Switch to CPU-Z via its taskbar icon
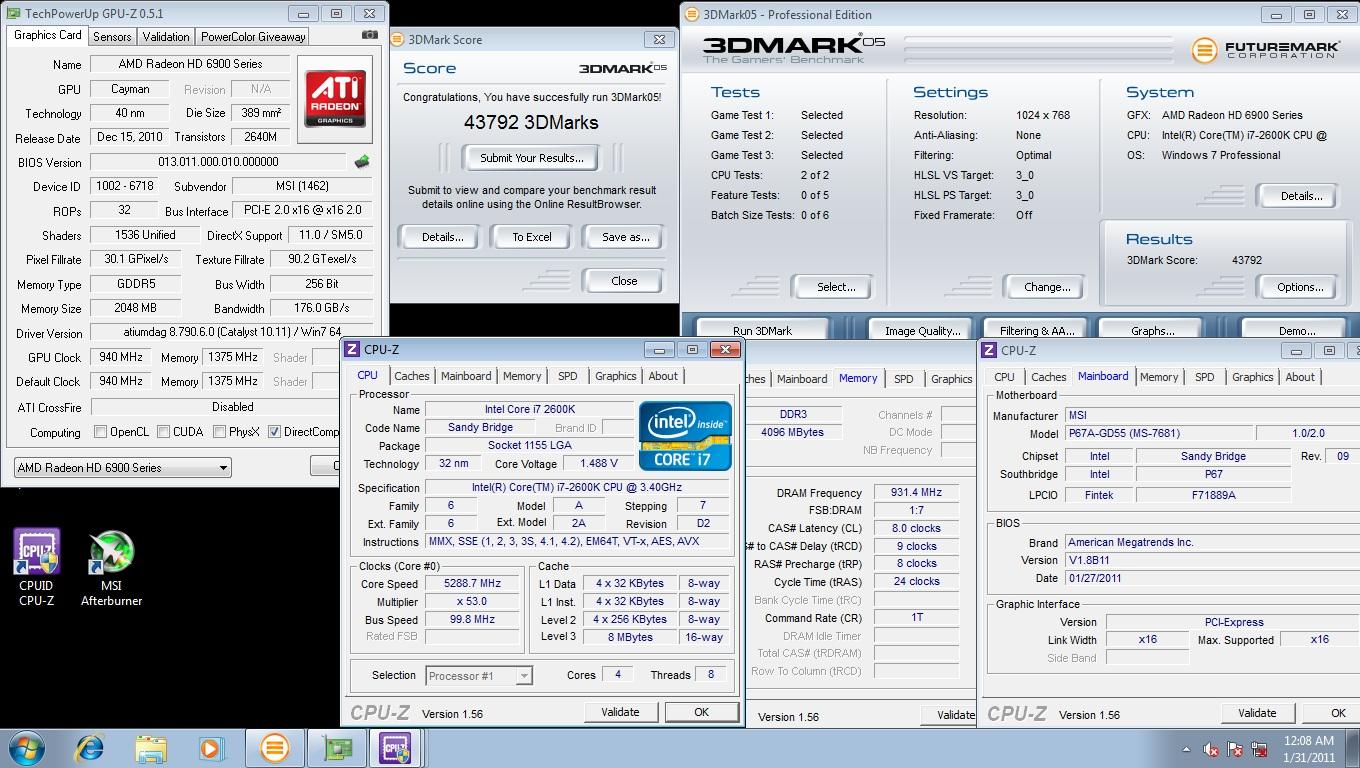 pos(396,748)
